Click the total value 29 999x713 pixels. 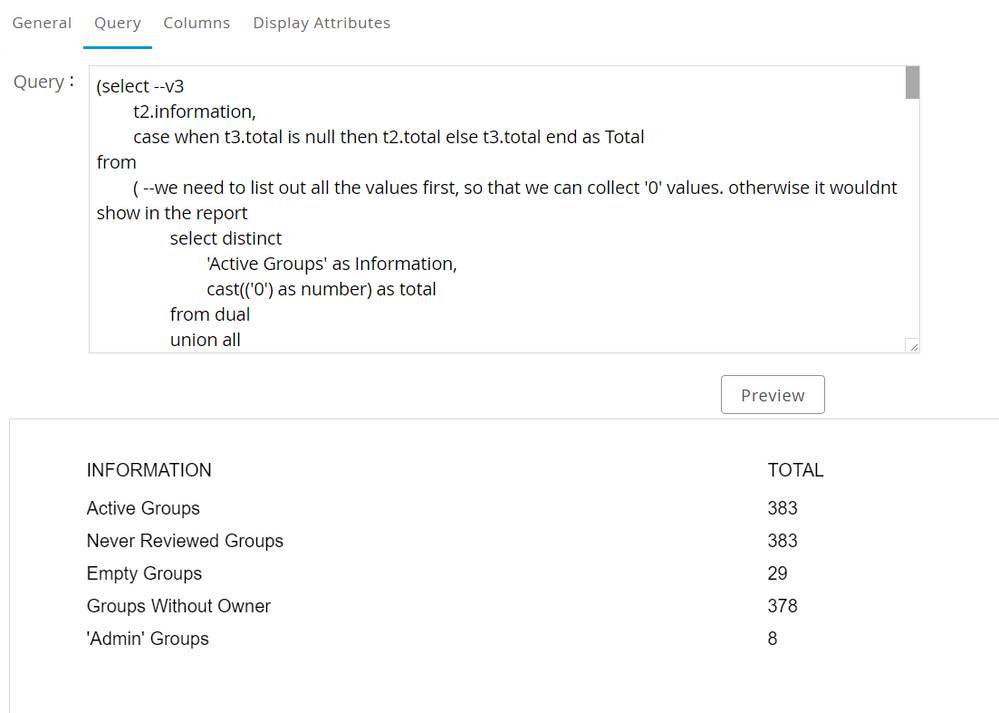pyautogui.click(x=777, y=573)
